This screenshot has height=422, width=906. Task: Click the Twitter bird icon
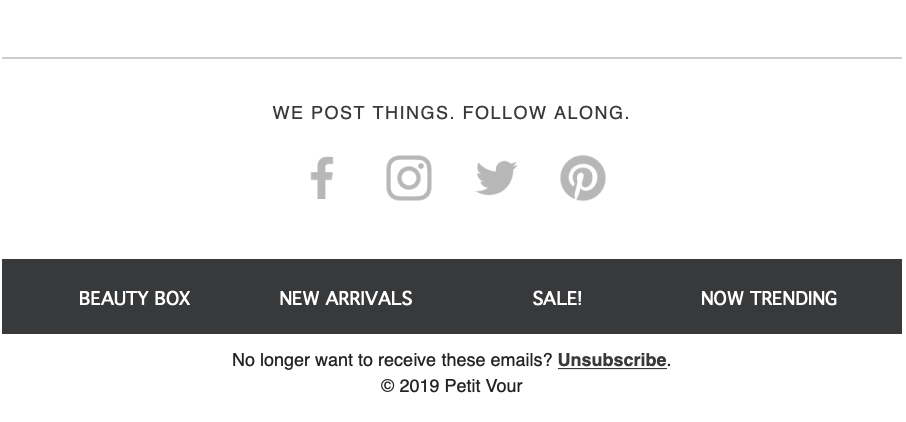[496, 179]
